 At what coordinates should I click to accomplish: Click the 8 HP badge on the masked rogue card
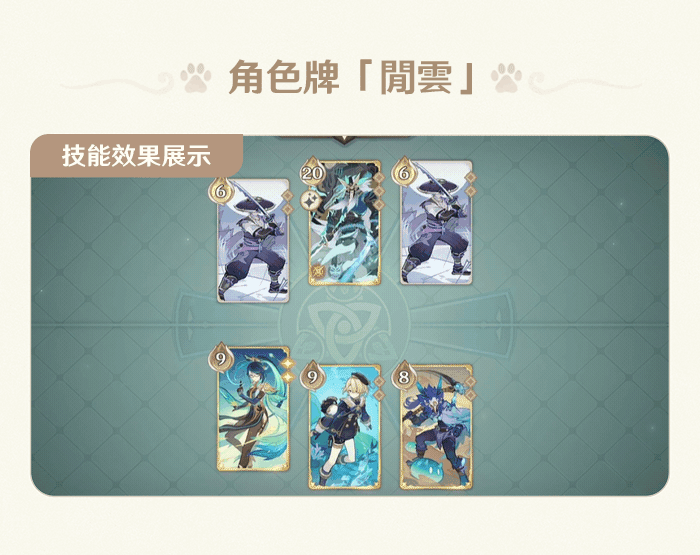[403, 376]
